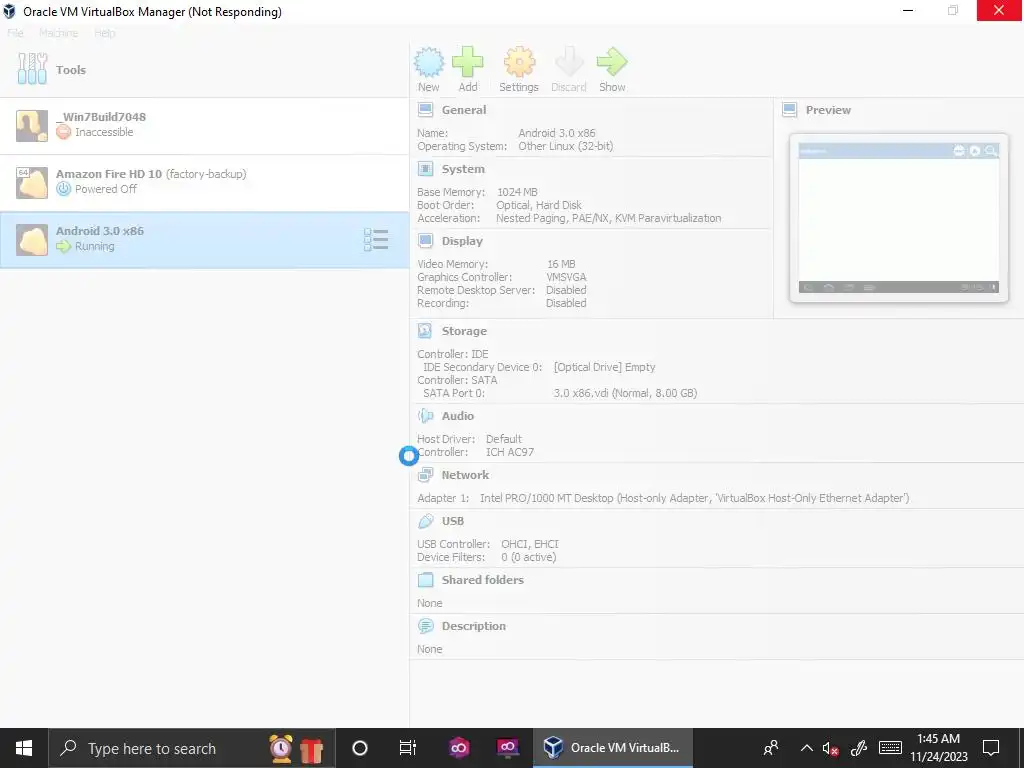
Task: Show hidden system tray icons
Action: coord(807,748)
